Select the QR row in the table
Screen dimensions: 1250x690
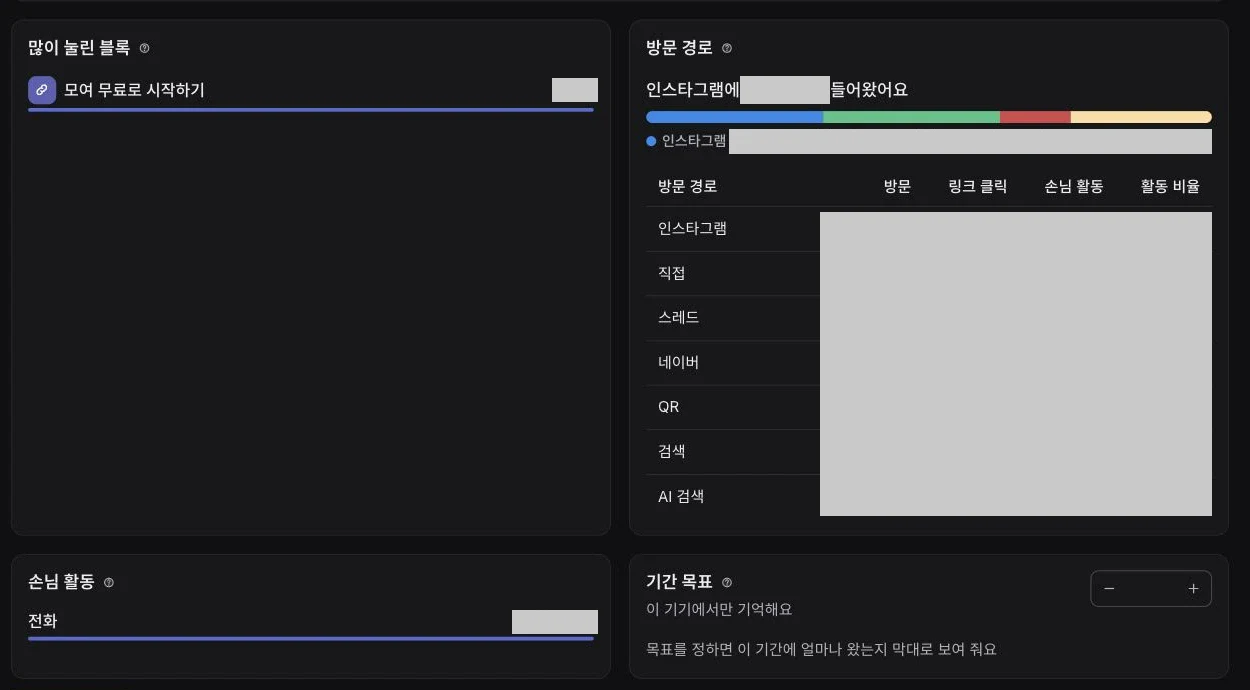[x=929, y=407]
